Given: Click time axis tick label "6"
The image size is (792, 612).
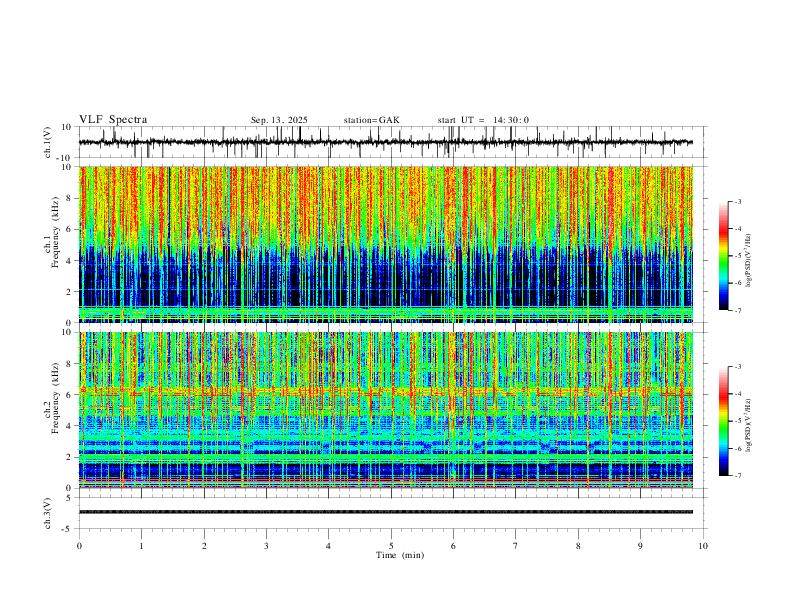Looking at the screenshot, I should 453,546.
